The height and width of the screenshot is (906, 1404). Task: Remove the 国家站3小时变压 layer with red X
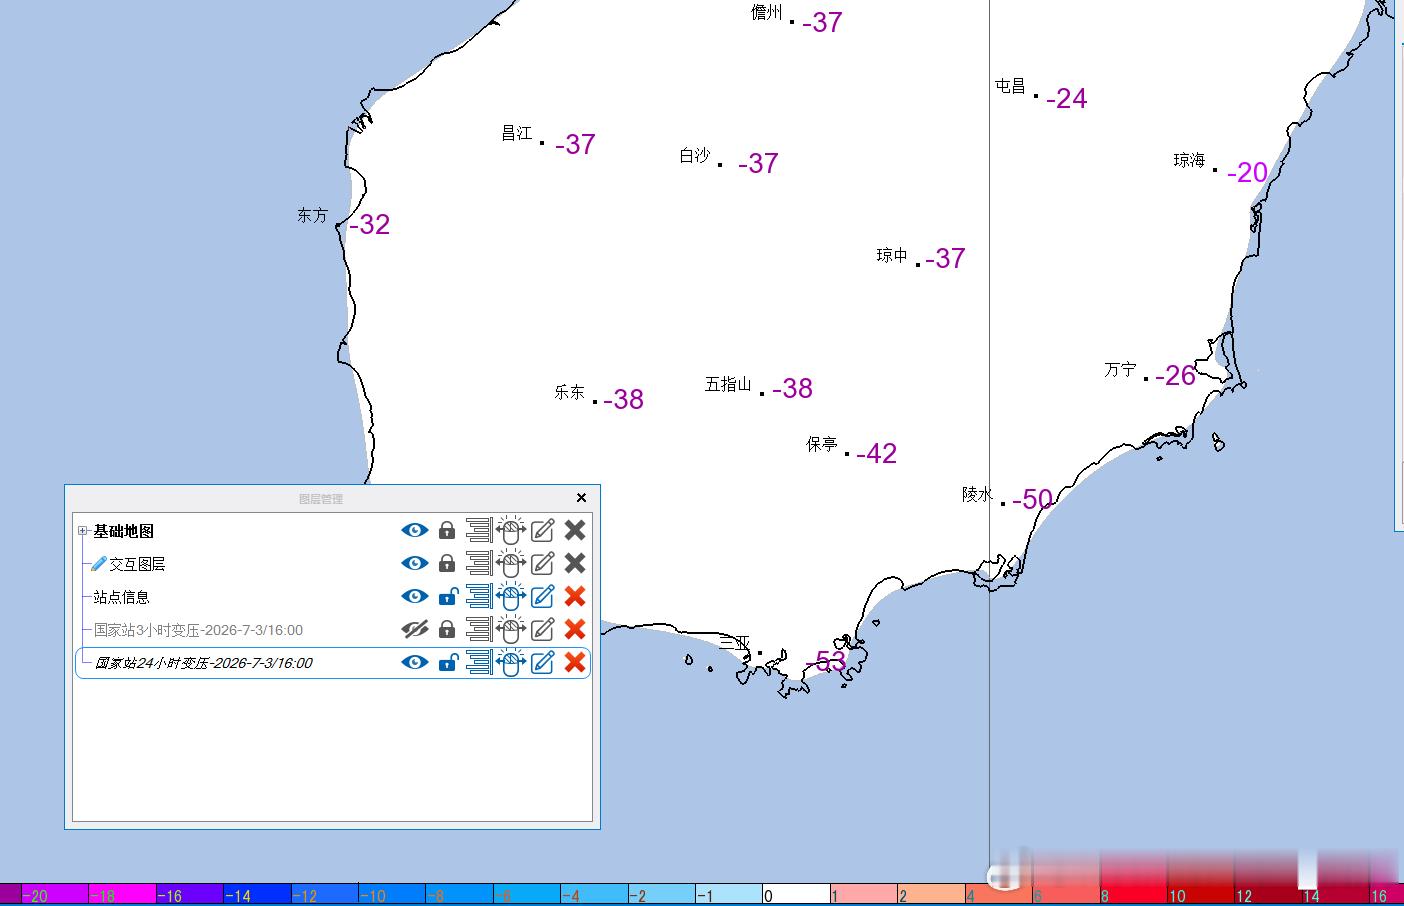click(x=574, y=629)
